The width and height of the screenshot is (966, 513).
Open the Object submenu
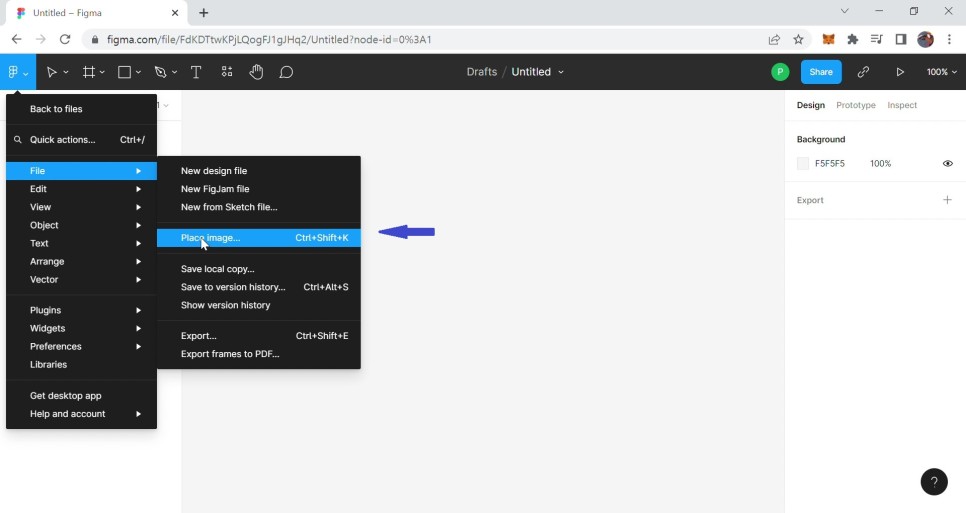(81, 225)
